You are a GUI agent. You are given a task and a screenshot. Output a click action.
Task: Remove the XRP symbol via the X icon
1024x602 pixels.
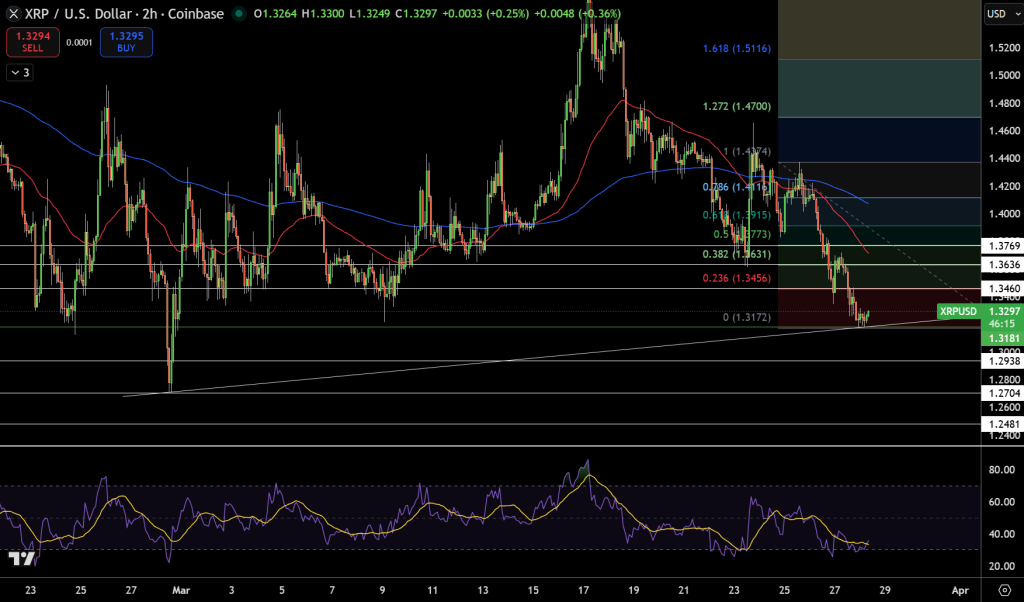pos(11,14)
